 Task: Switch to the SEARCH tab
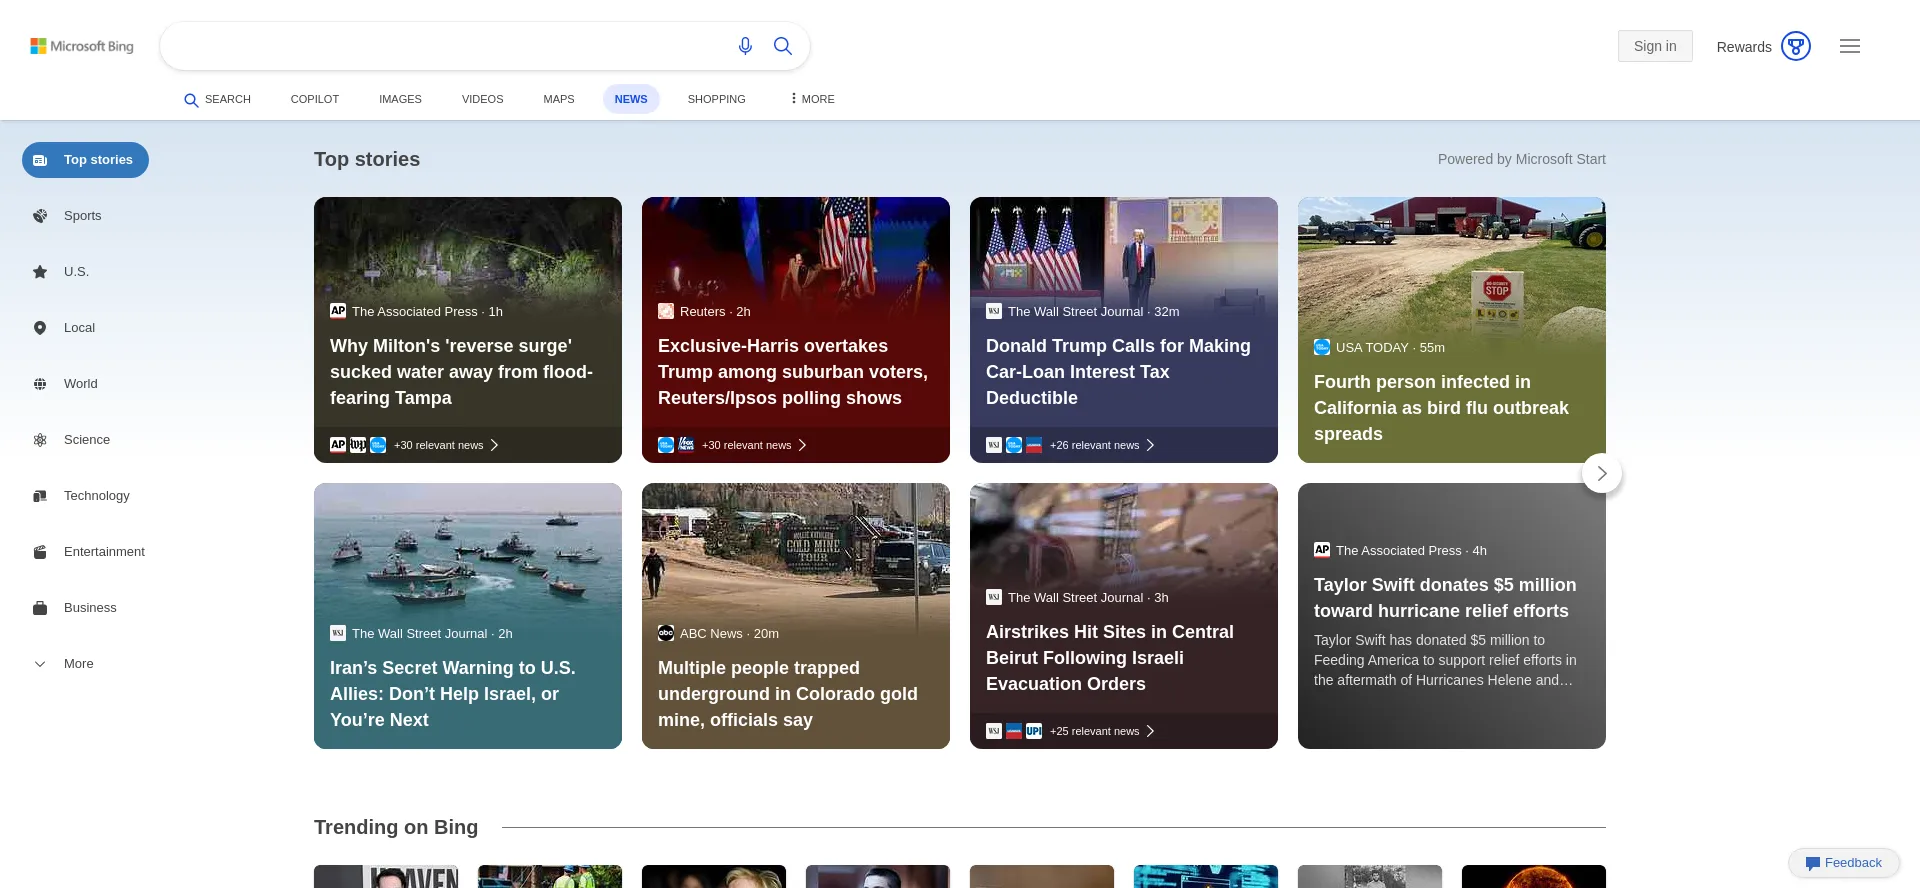click(217, 99)
